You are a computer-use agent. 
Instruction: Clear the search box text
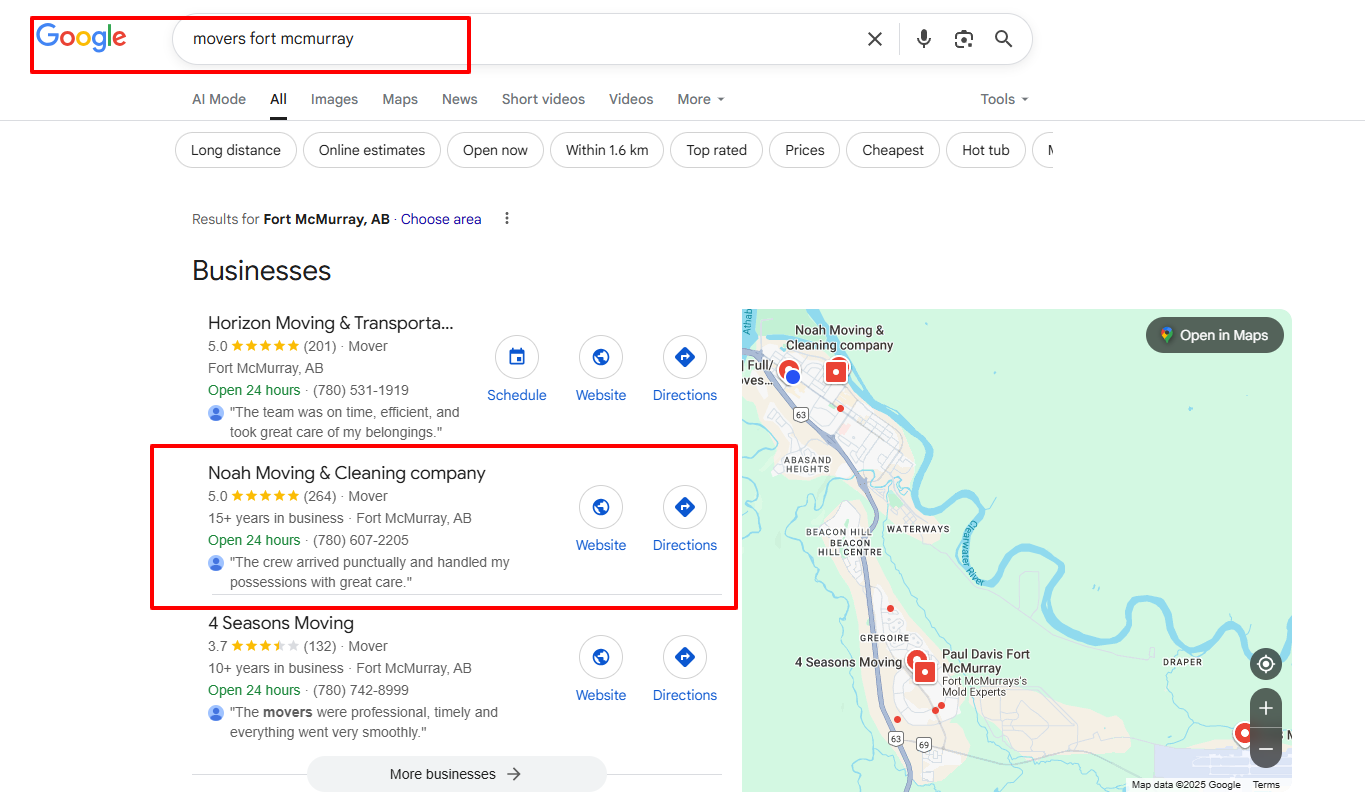tap(875, 39)
